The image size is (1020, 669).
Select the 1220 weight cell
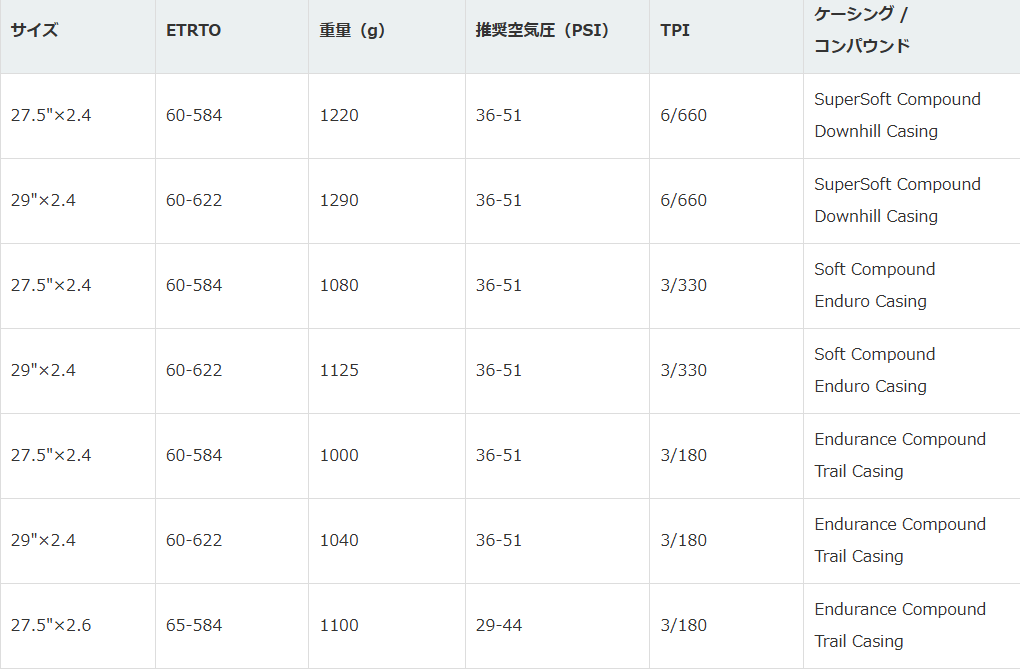point(339,115)
